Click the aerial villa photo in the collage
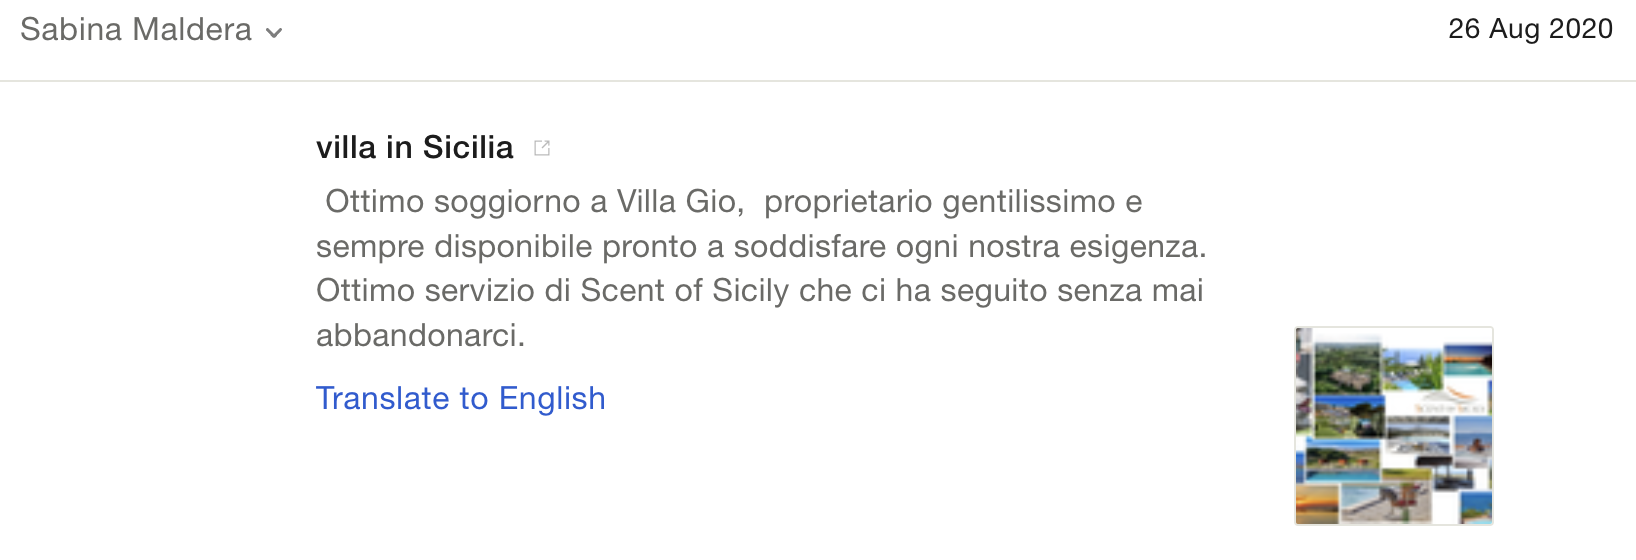The width and height of the screenshot is (1636, 560). click(1346, 367)
